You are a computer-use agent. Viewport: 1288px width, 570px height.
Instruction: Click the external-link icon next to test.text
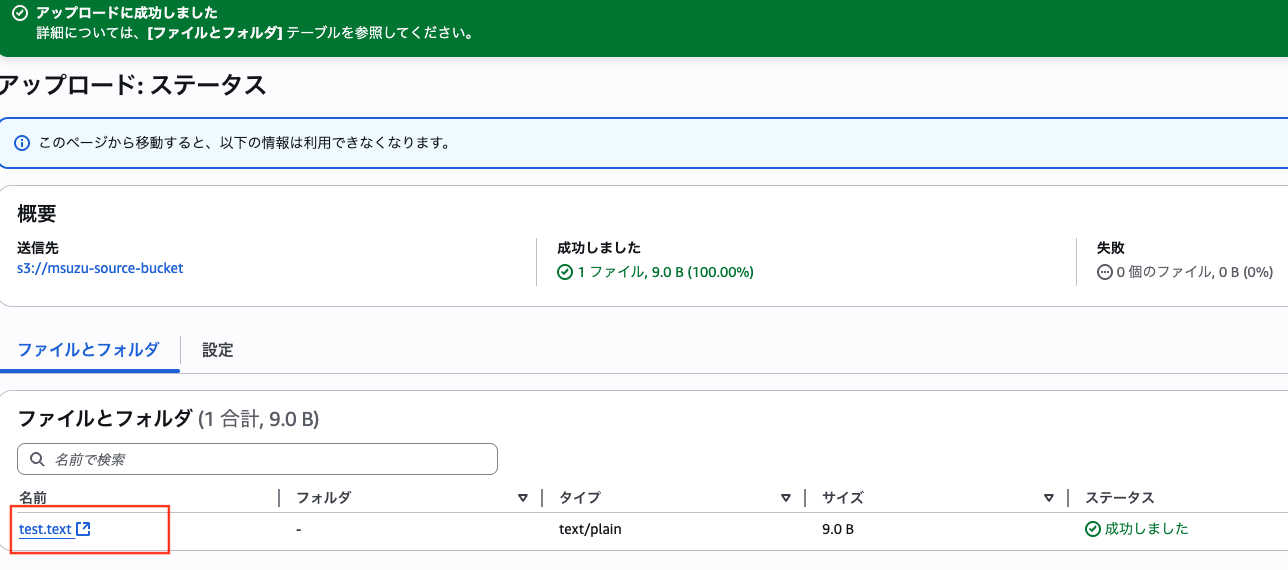(x=84, y=529)
